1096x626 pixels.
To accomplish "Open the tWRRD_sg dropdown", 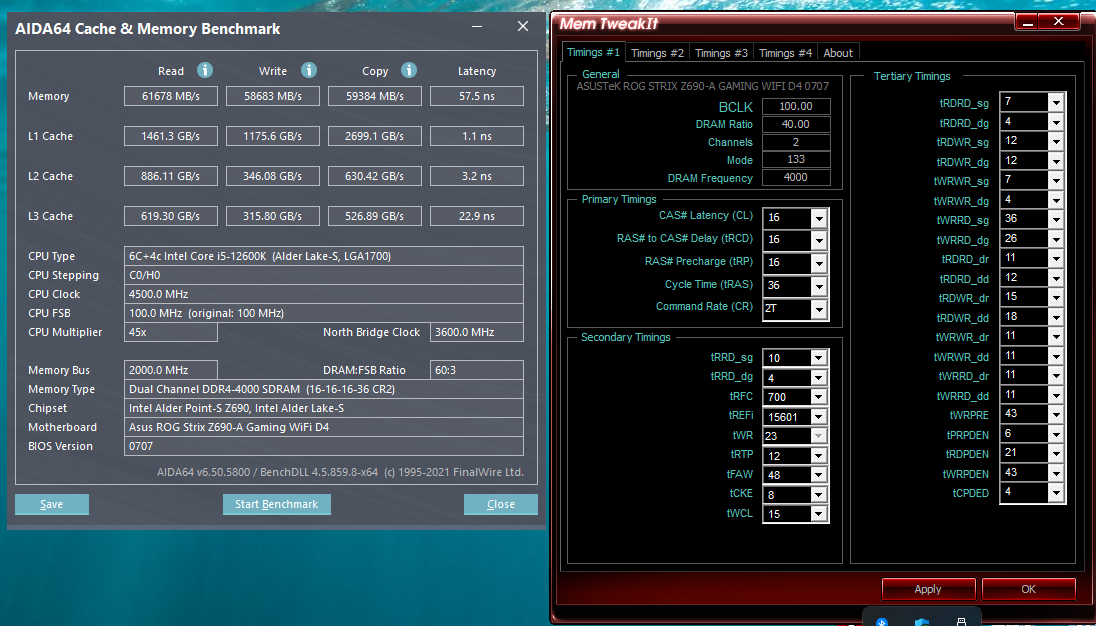I will click(1055, 219).
